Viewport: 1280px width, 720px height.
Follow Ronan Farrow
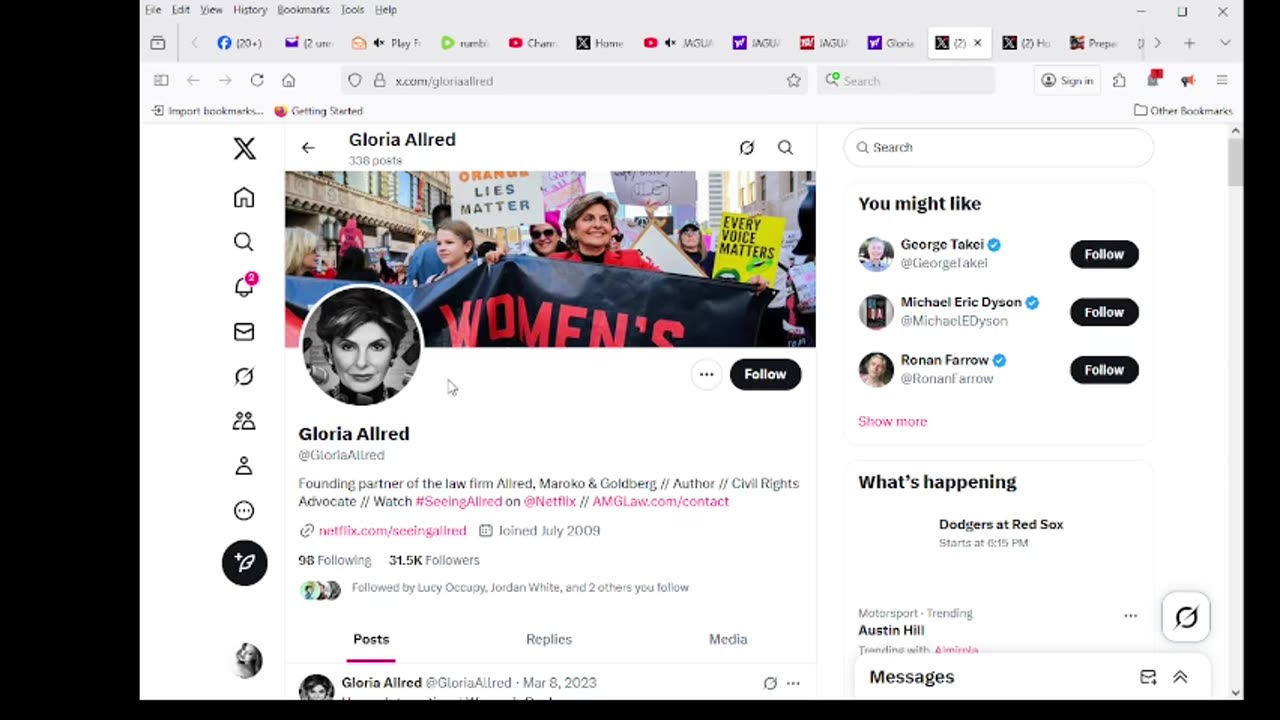click(x=1104, y=370)
